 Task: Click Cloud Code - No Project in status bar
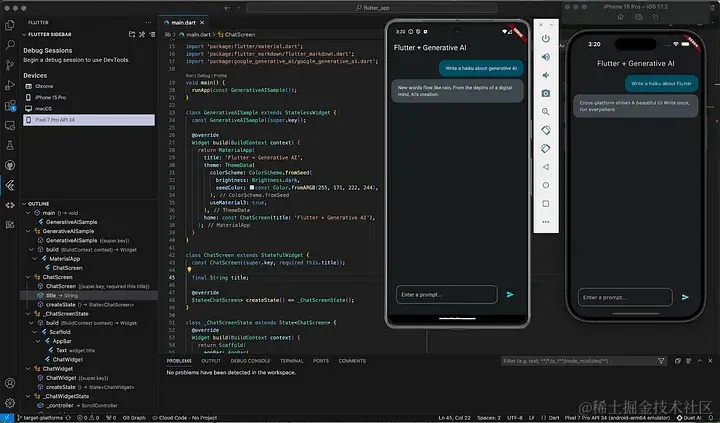[185, 418]
